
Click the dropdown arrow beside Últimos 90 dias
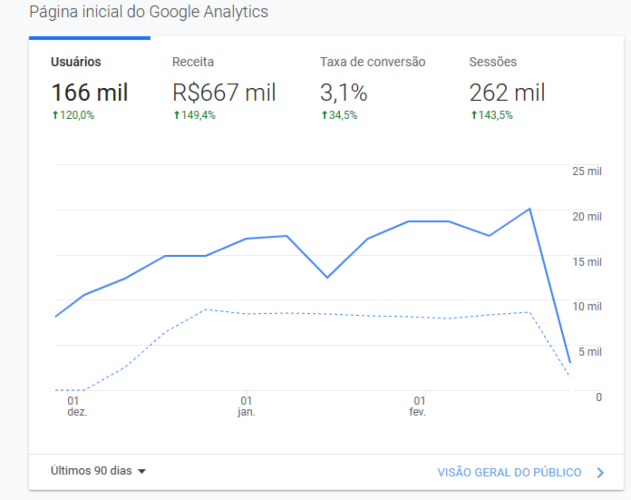141,471
